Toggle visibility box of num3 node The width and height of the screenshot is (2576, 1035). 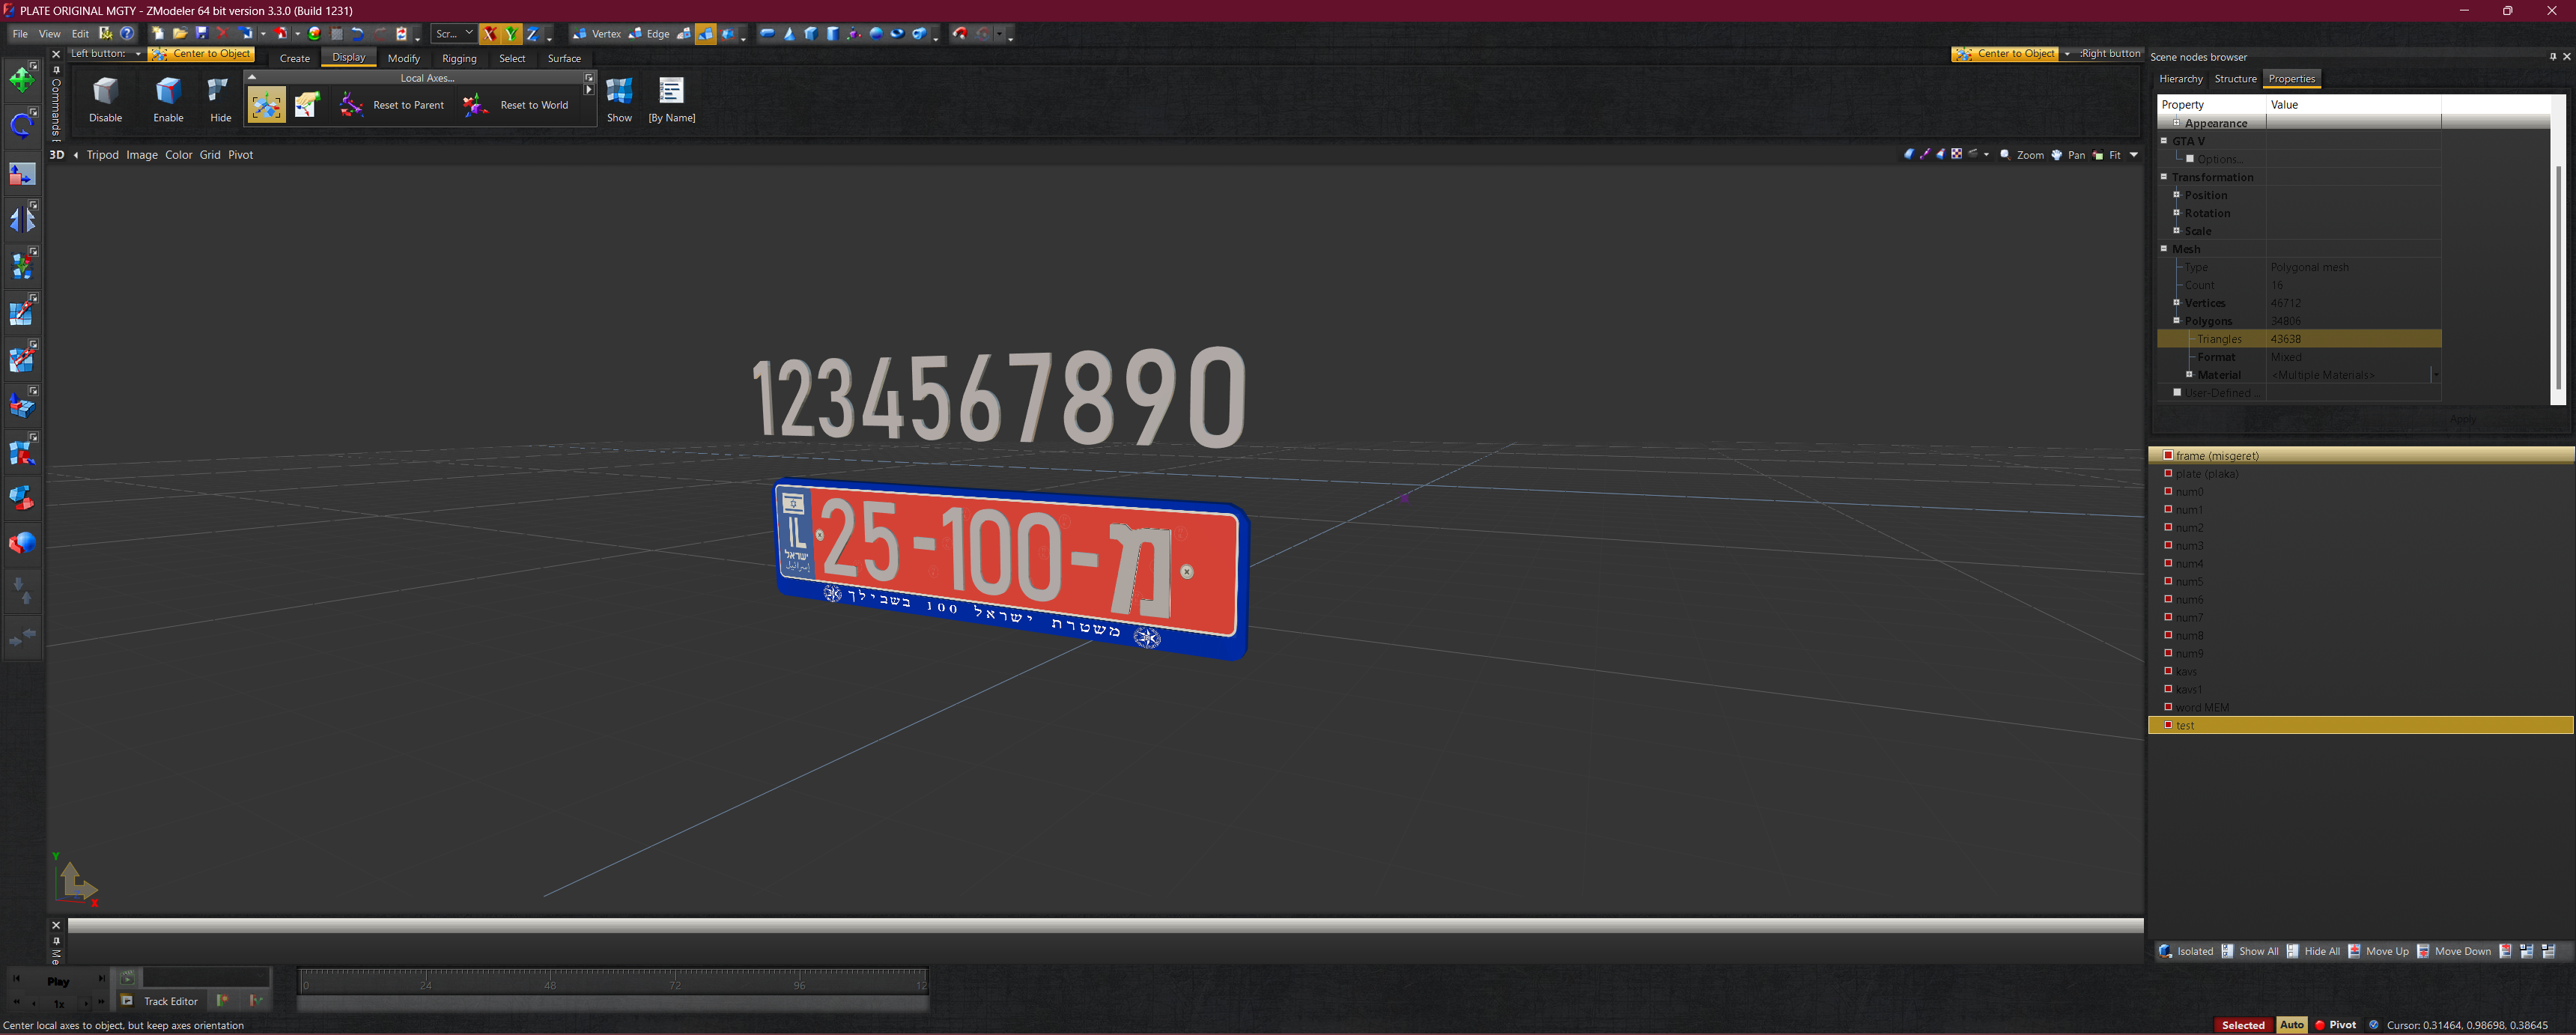[x=2168, y=545]
